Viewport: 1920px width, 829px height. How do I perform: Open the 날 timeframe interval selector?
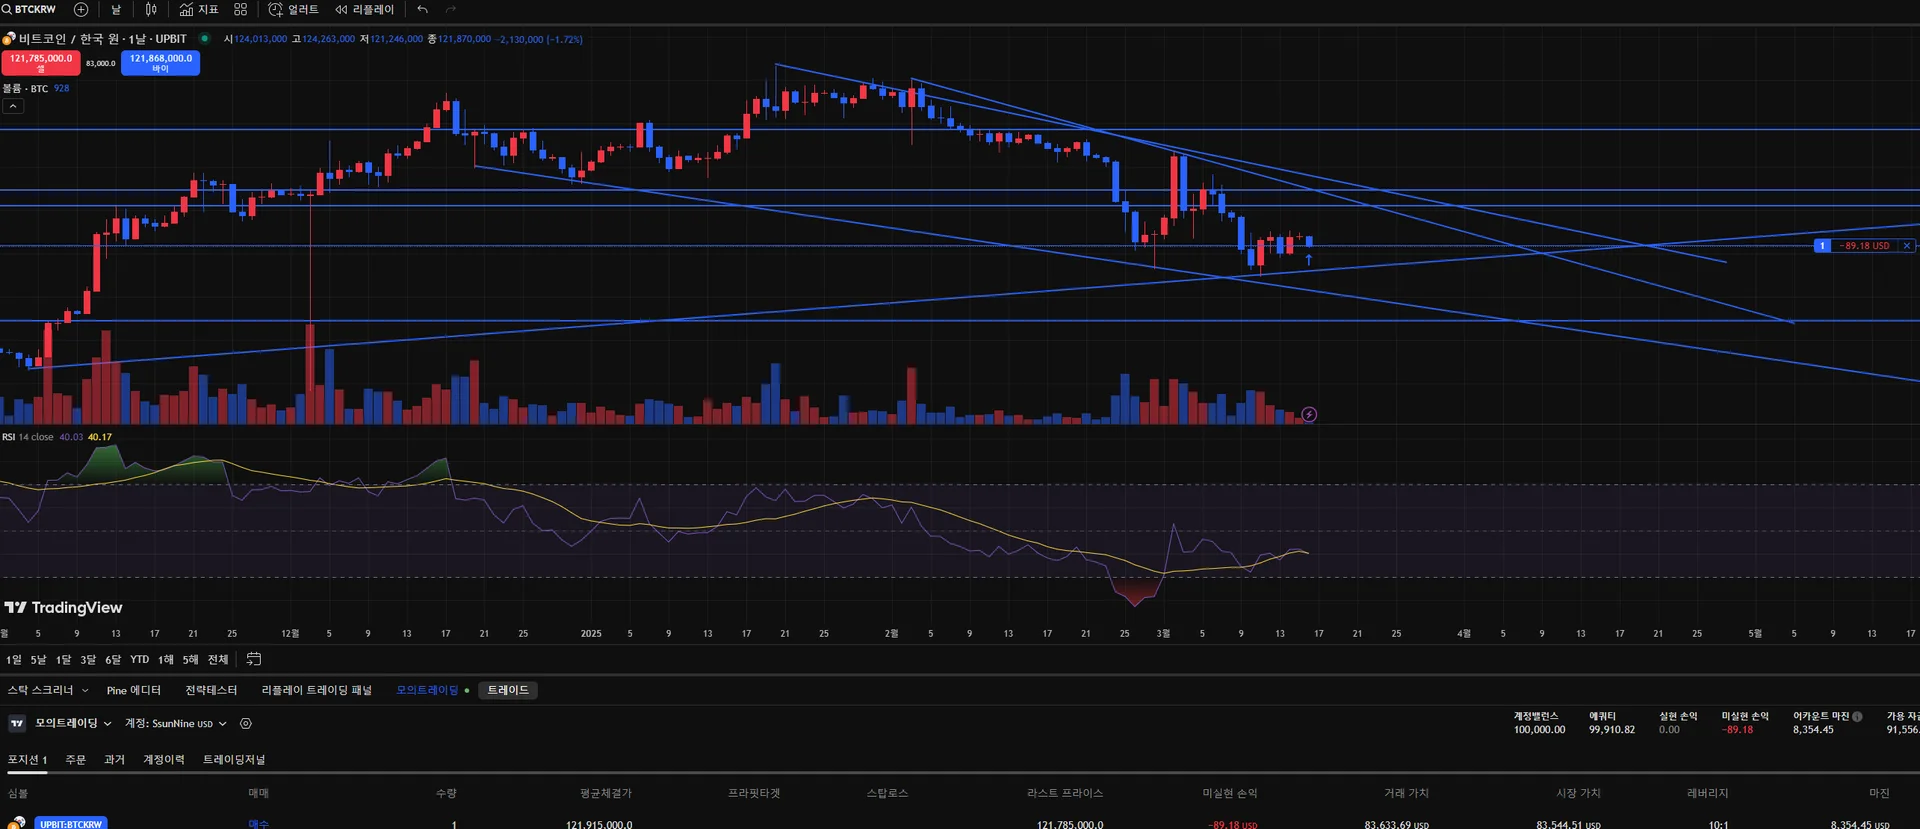point(116,9)
